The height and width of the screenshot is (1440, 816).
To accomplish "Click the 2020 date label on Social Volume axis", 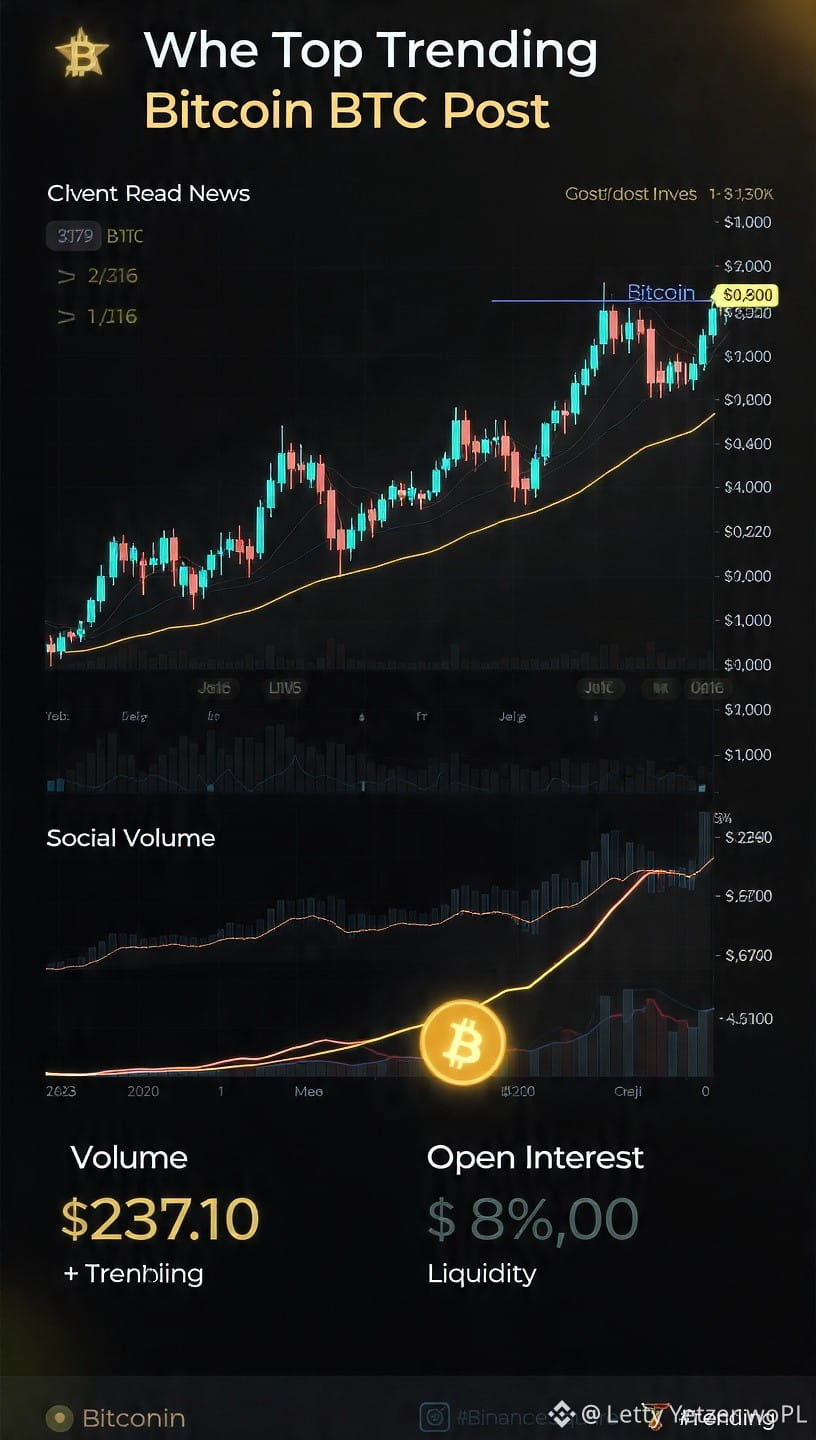I will click(144, 1092).
